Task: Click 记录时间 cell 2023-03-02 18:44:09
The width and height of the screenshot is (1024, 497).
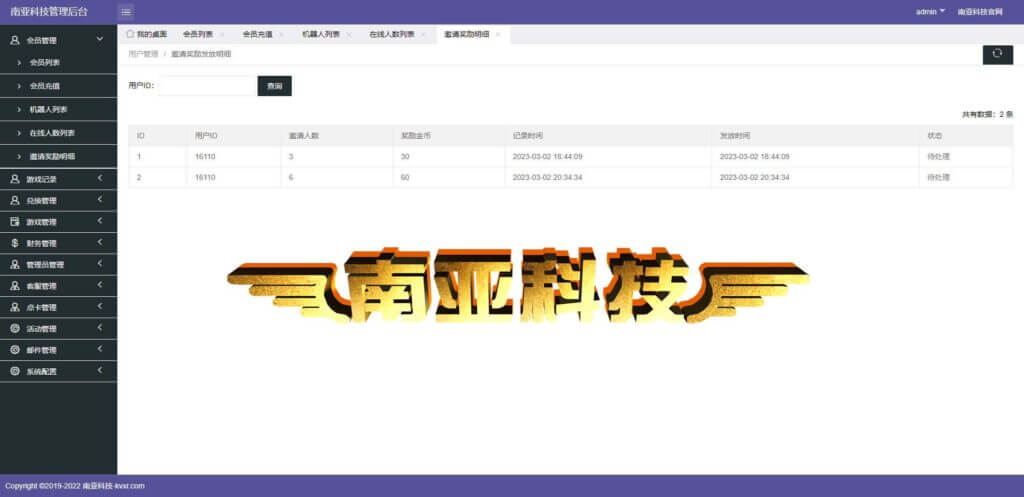Action: 547,157
